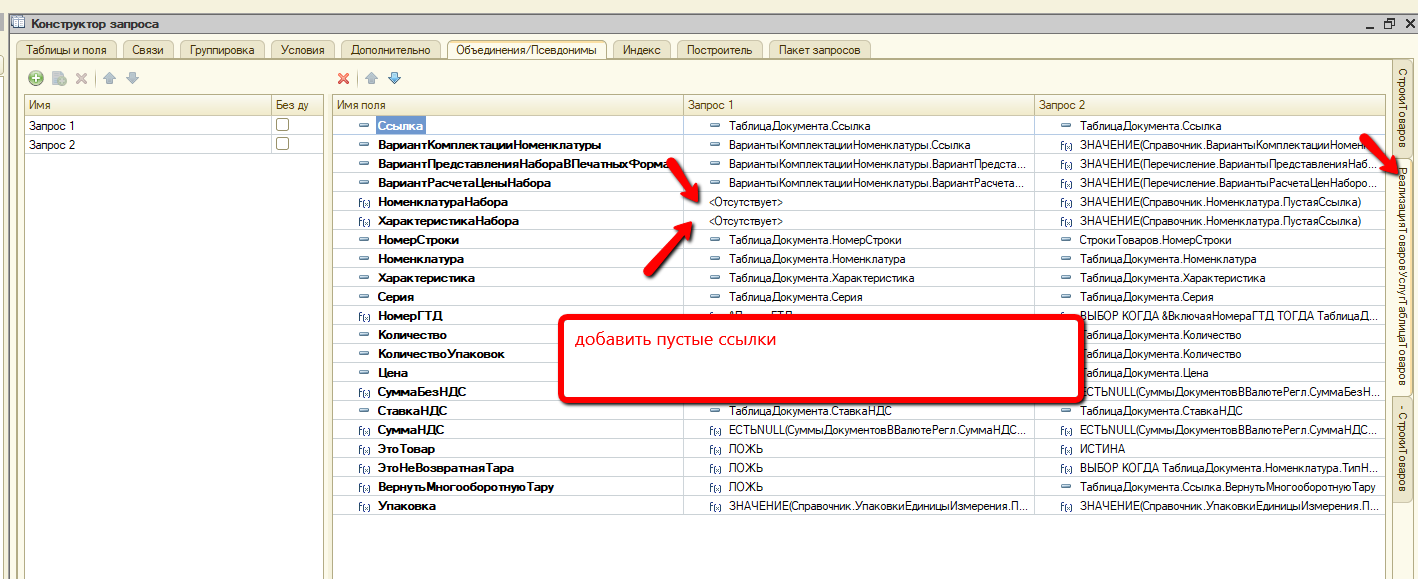The image size is (1418, 579).
Task: Select the Цена field name
Action: pyautogui.click(x=393, y=373)
